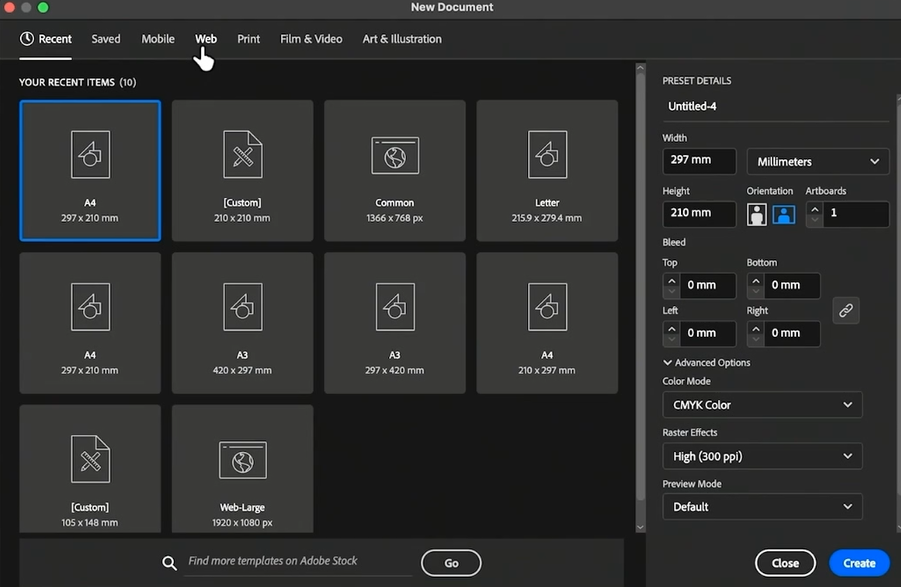This screenshot has width=901, height=587.
Task: Select the Letter 215.9 x 279.4 mm preset
Action: (547, 171)
